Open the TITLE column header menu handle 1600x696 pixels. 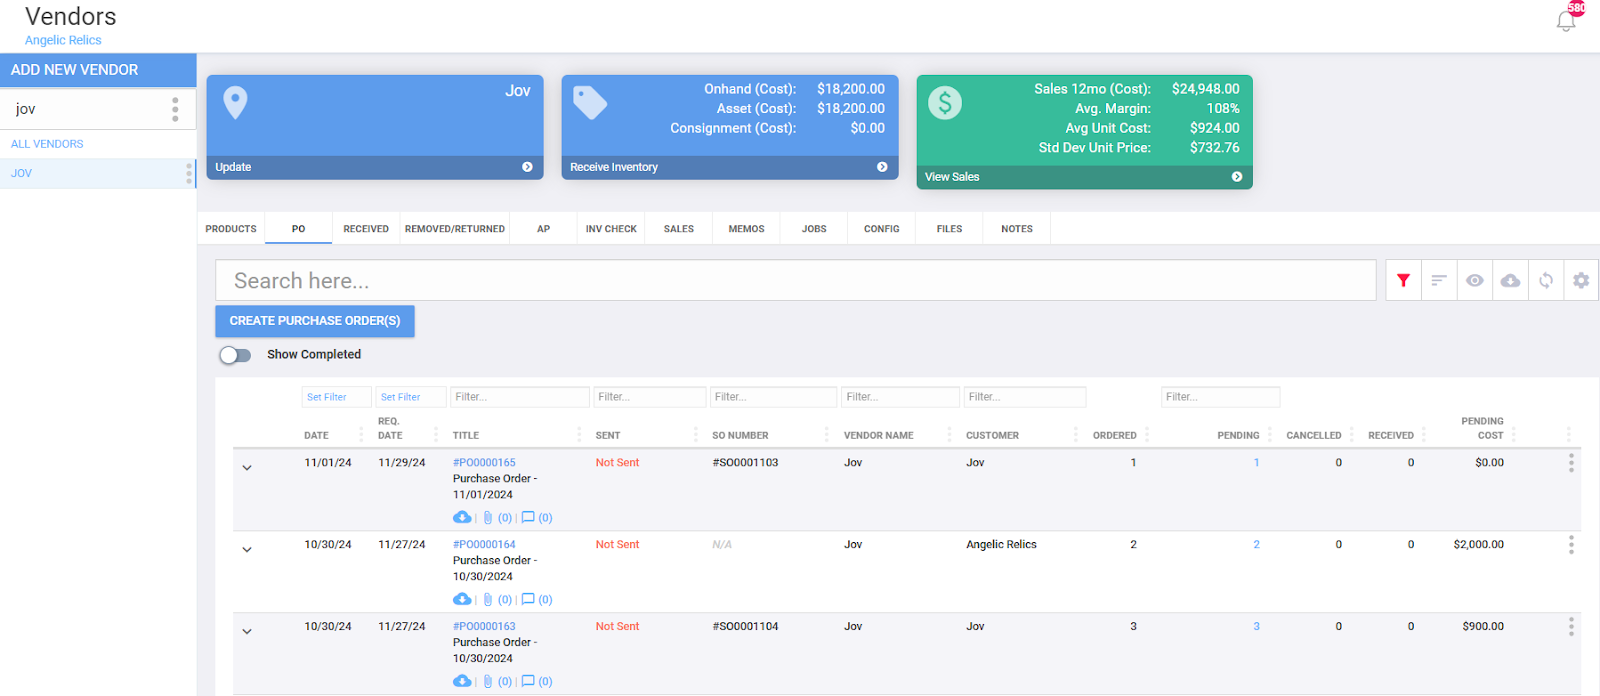(579, 435)
